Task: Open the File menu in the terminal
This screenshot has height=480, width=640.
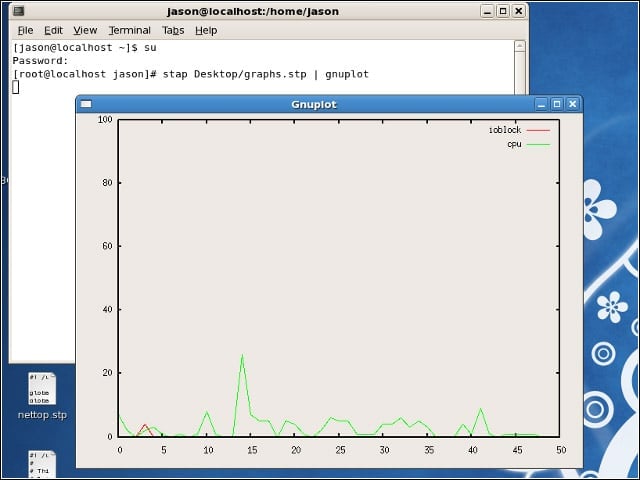Action: (x=25, y=31)
